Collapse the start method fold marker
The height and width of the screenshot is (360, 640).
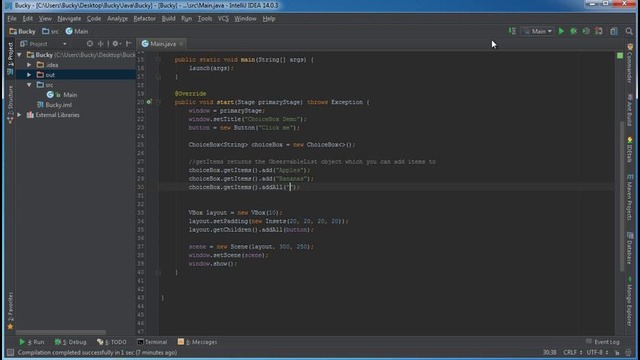pos(158,102)
